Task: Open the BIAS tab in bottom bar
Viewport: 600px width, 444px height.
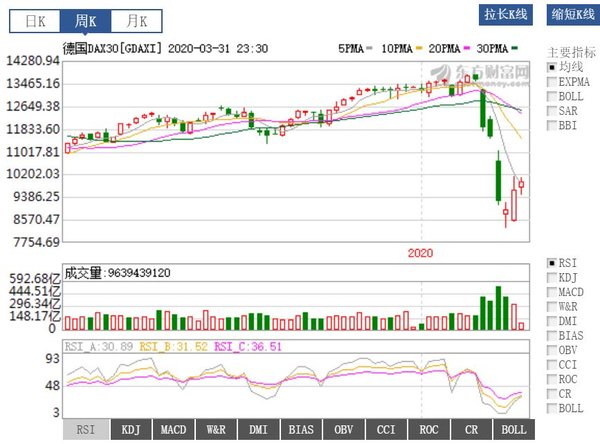Action: pyautogui.click(x=301, y=429)
